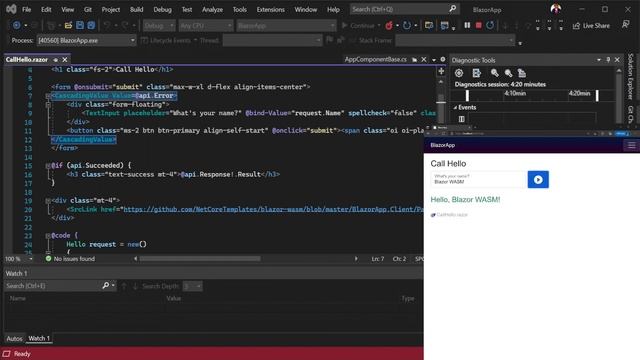640x360 pixels.
Task: Click the Restart application circular arrow icon
Action: pyautogui.click(x=407, y=25)
